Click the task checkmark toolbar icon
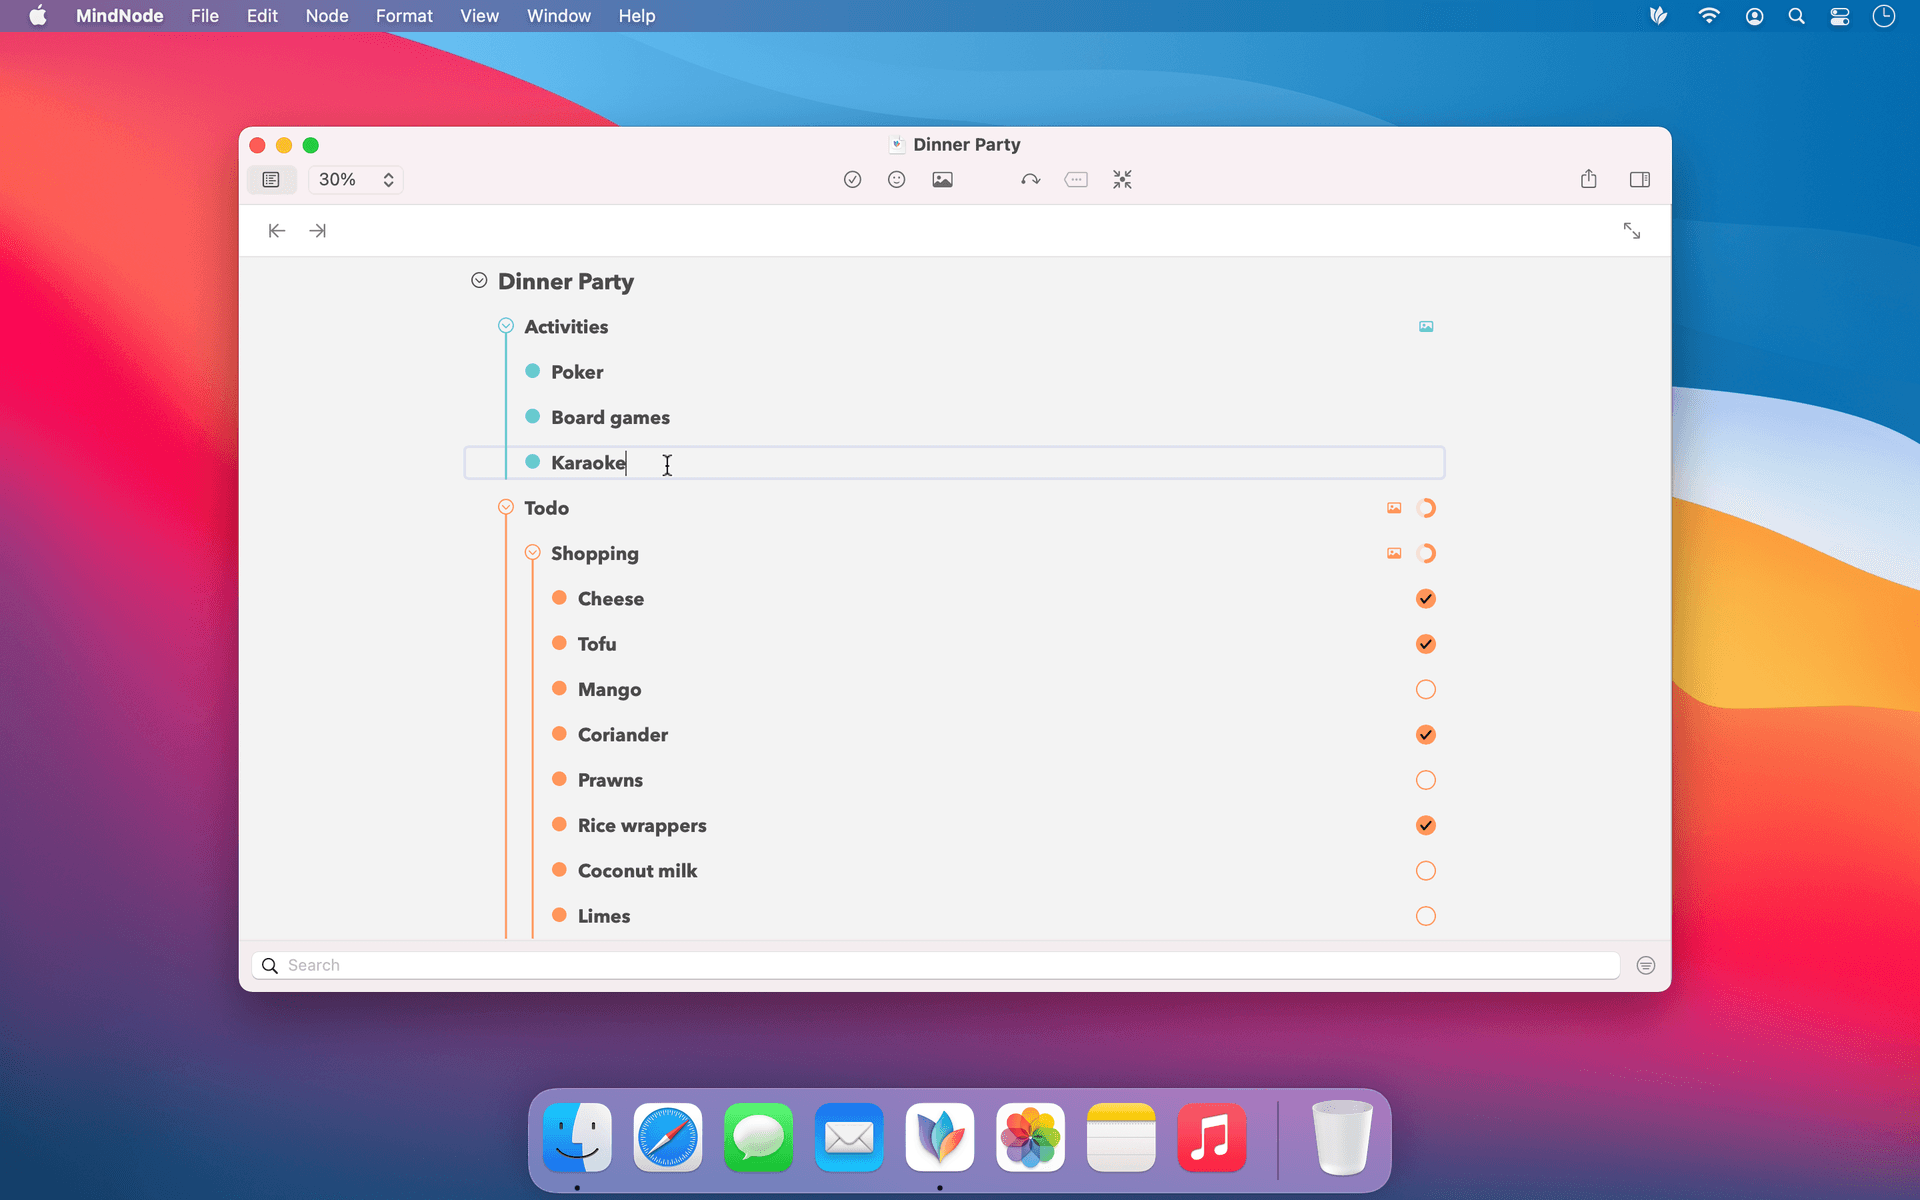1920x1200 pixels. [x=852, y=179]
